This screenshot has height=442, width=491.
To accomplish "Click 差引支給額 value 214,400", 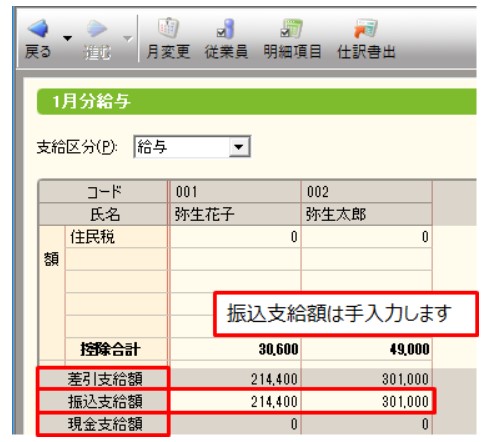I will coord(235,379).
